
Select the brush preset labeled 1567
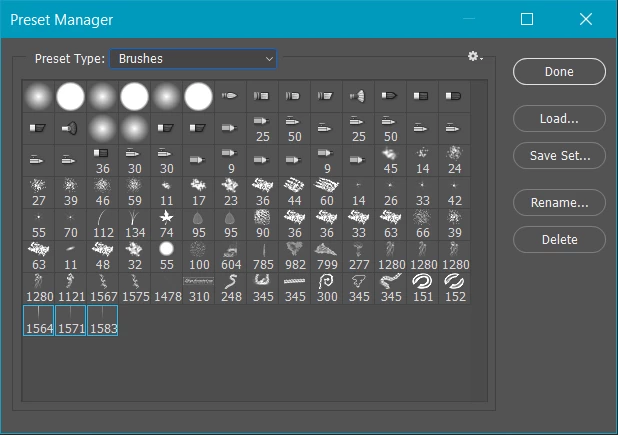pos(102,288)
